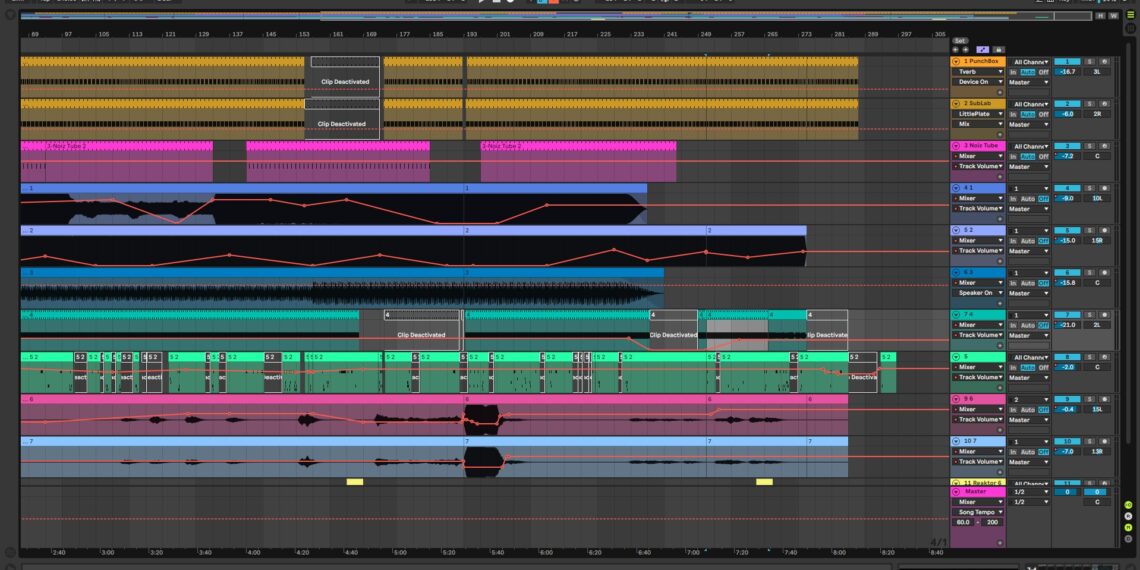The image size is (1140, 570).
Task: Arm recording on track 4 1
Action: 1104,188
